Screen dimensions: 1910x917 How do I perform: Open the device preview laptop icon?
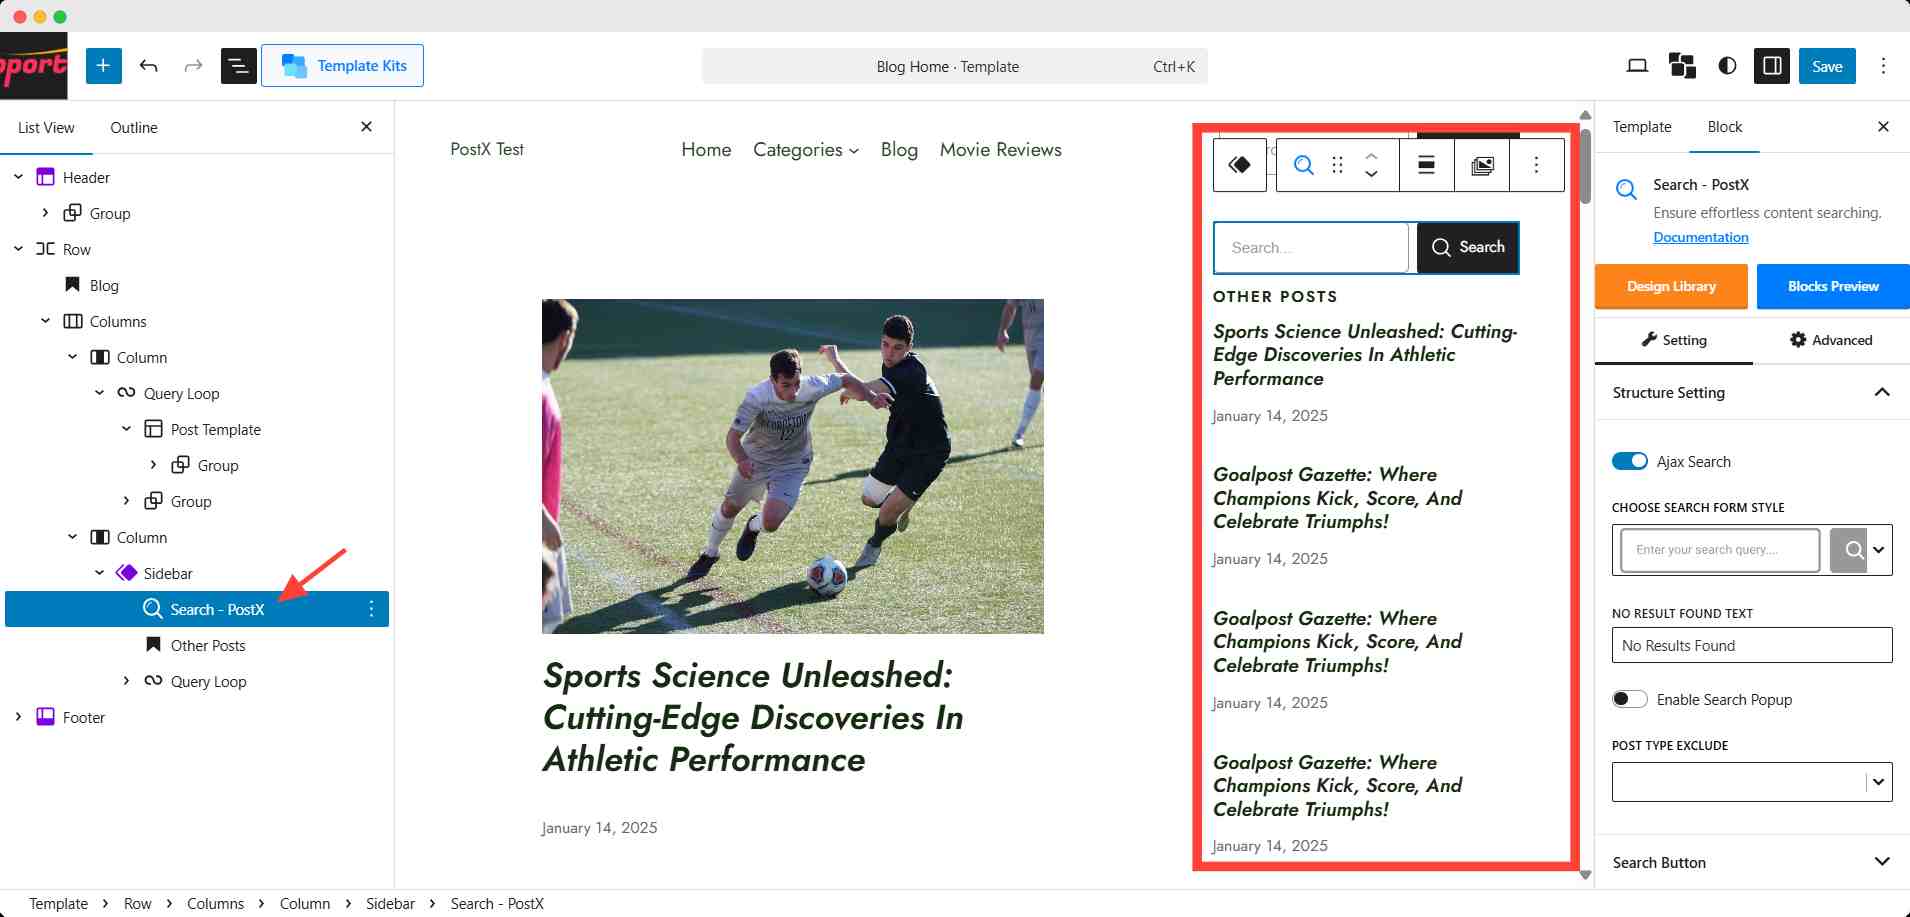pyautogui.click(x=1637, y=66)
